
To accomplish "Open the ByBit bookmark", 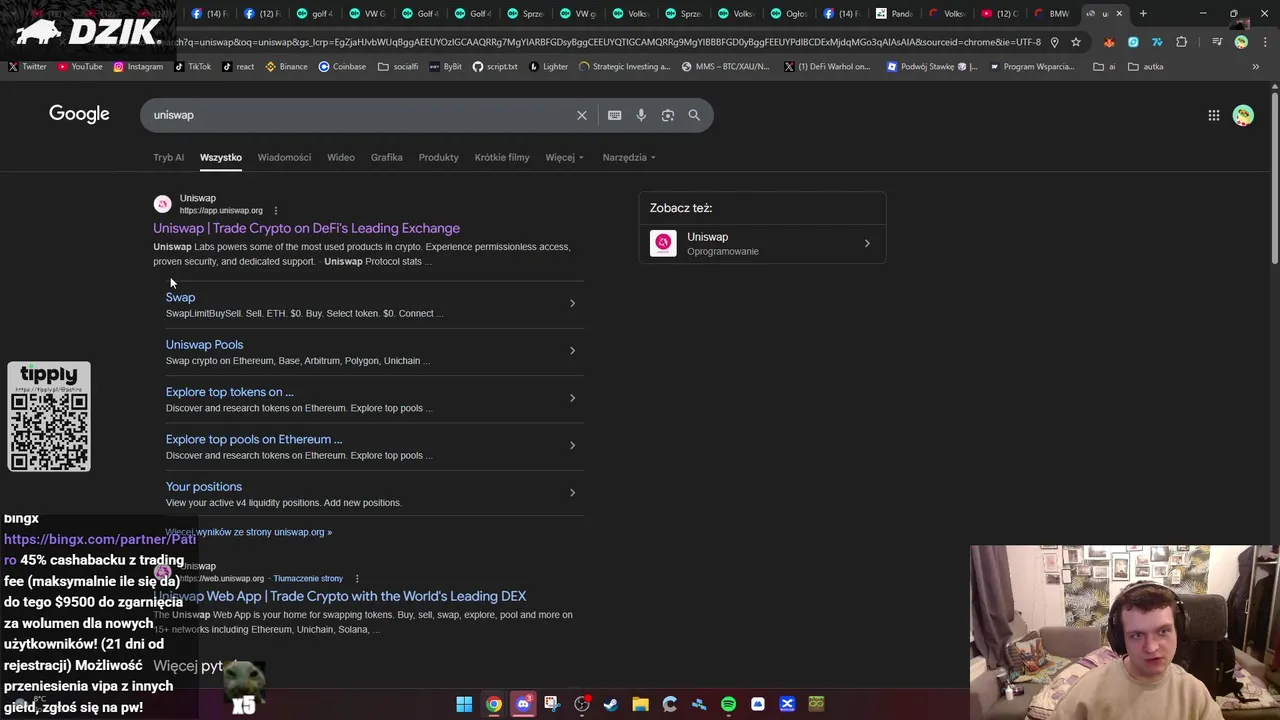I will click(445, 67).
